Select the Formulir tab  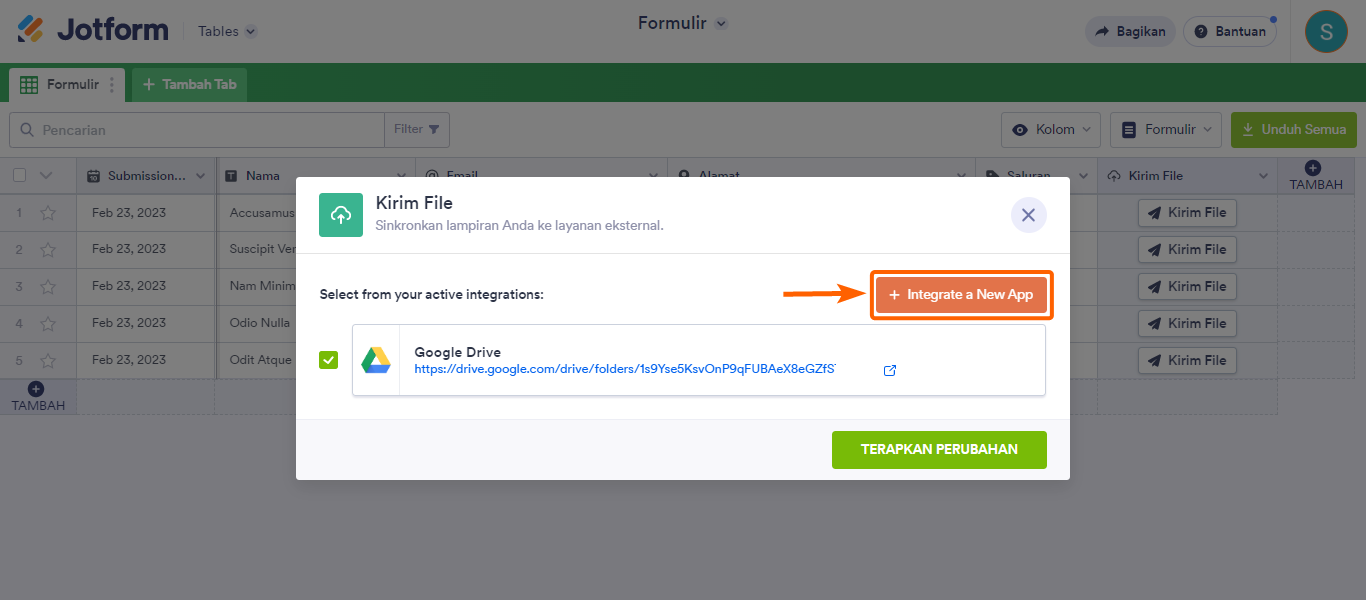tap(62, 85)
